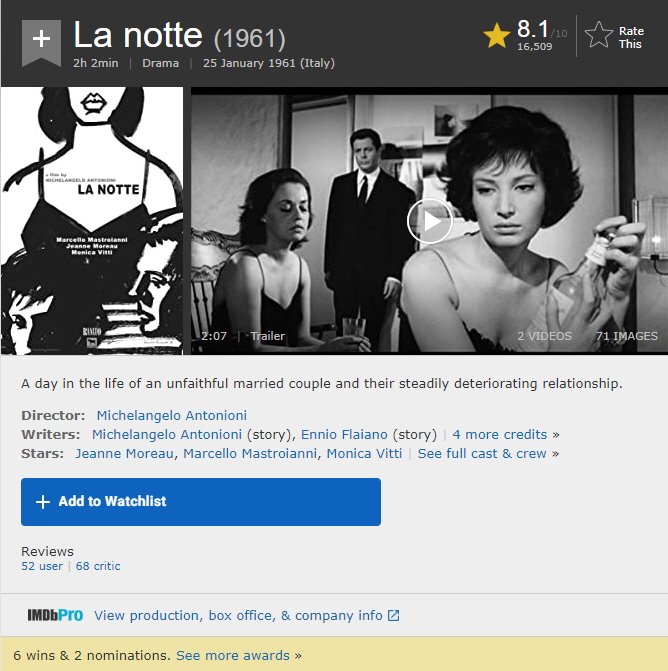This screenshot has width=668, height=671.
Task: Click the gold rating star icon
Action: point(497,36)
